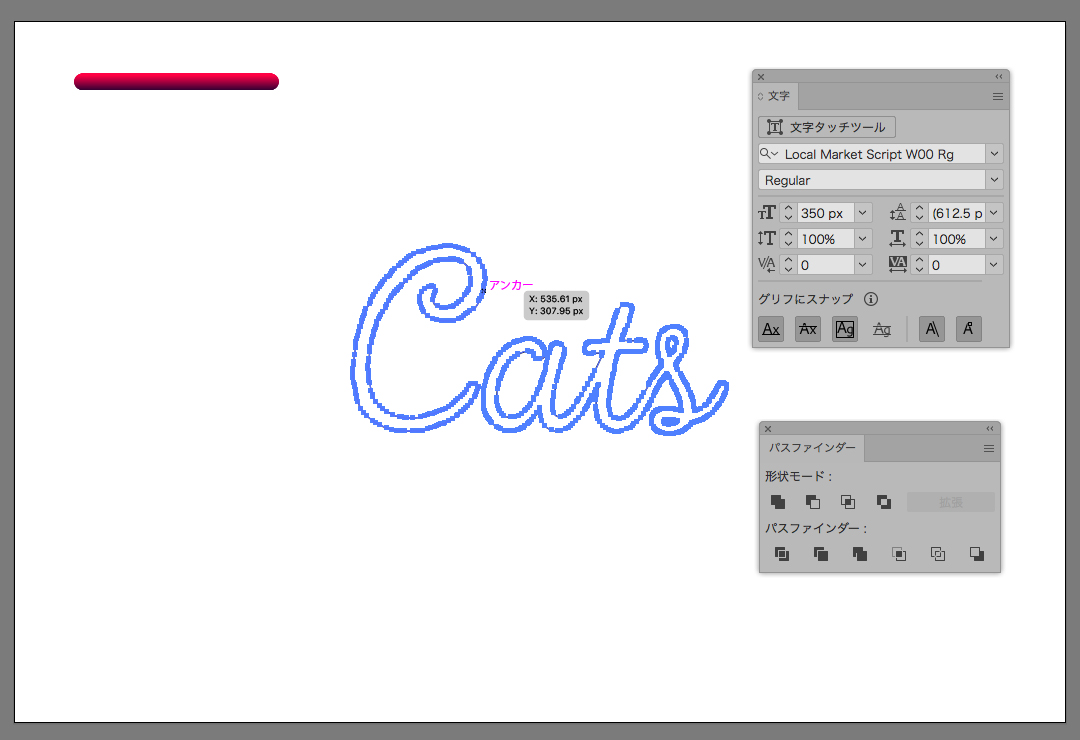The height and width of the screenshot is (740, 1080).
Task: Click the Unite shape mode icon
Action: pyautogui.click(x=778, y=502)
